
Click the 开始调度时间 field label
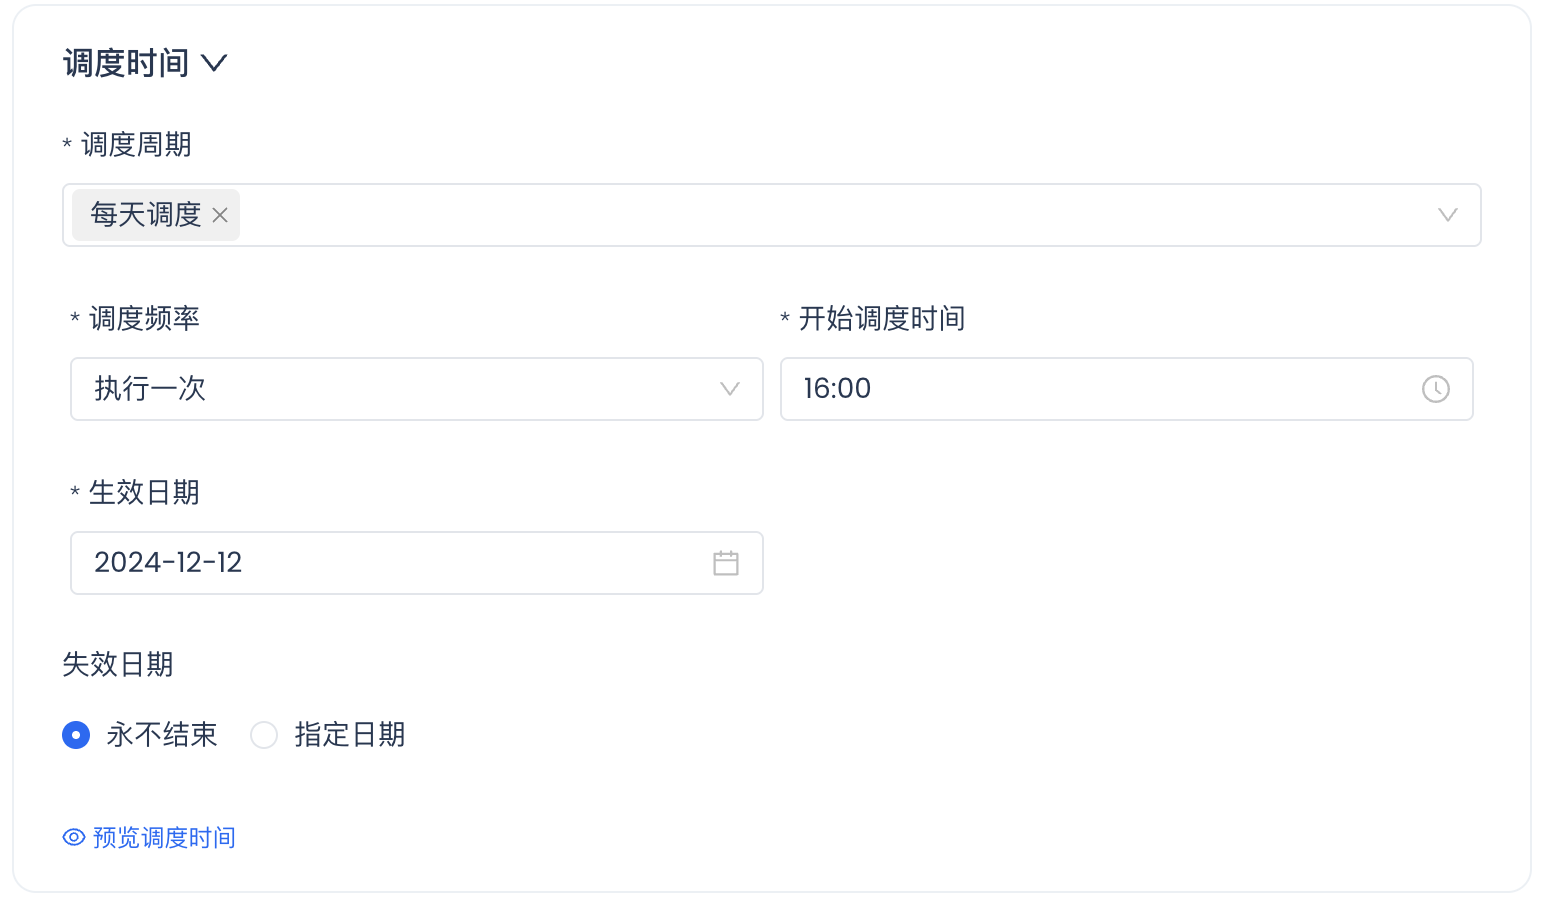(x=882, y=319)
